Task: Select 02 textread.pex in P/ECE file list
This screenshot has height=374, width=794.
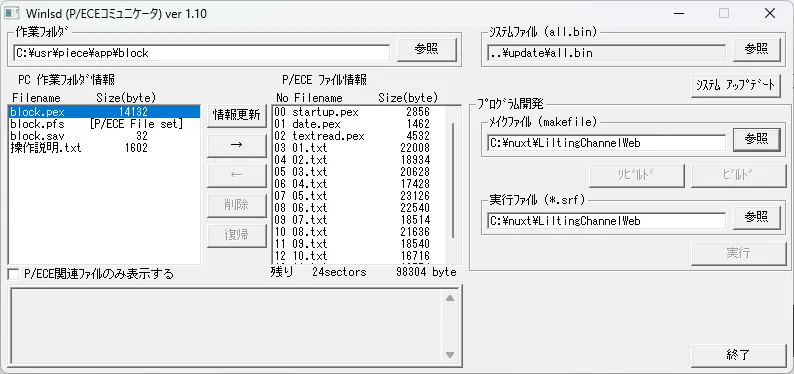Action: tap(359, 136)
